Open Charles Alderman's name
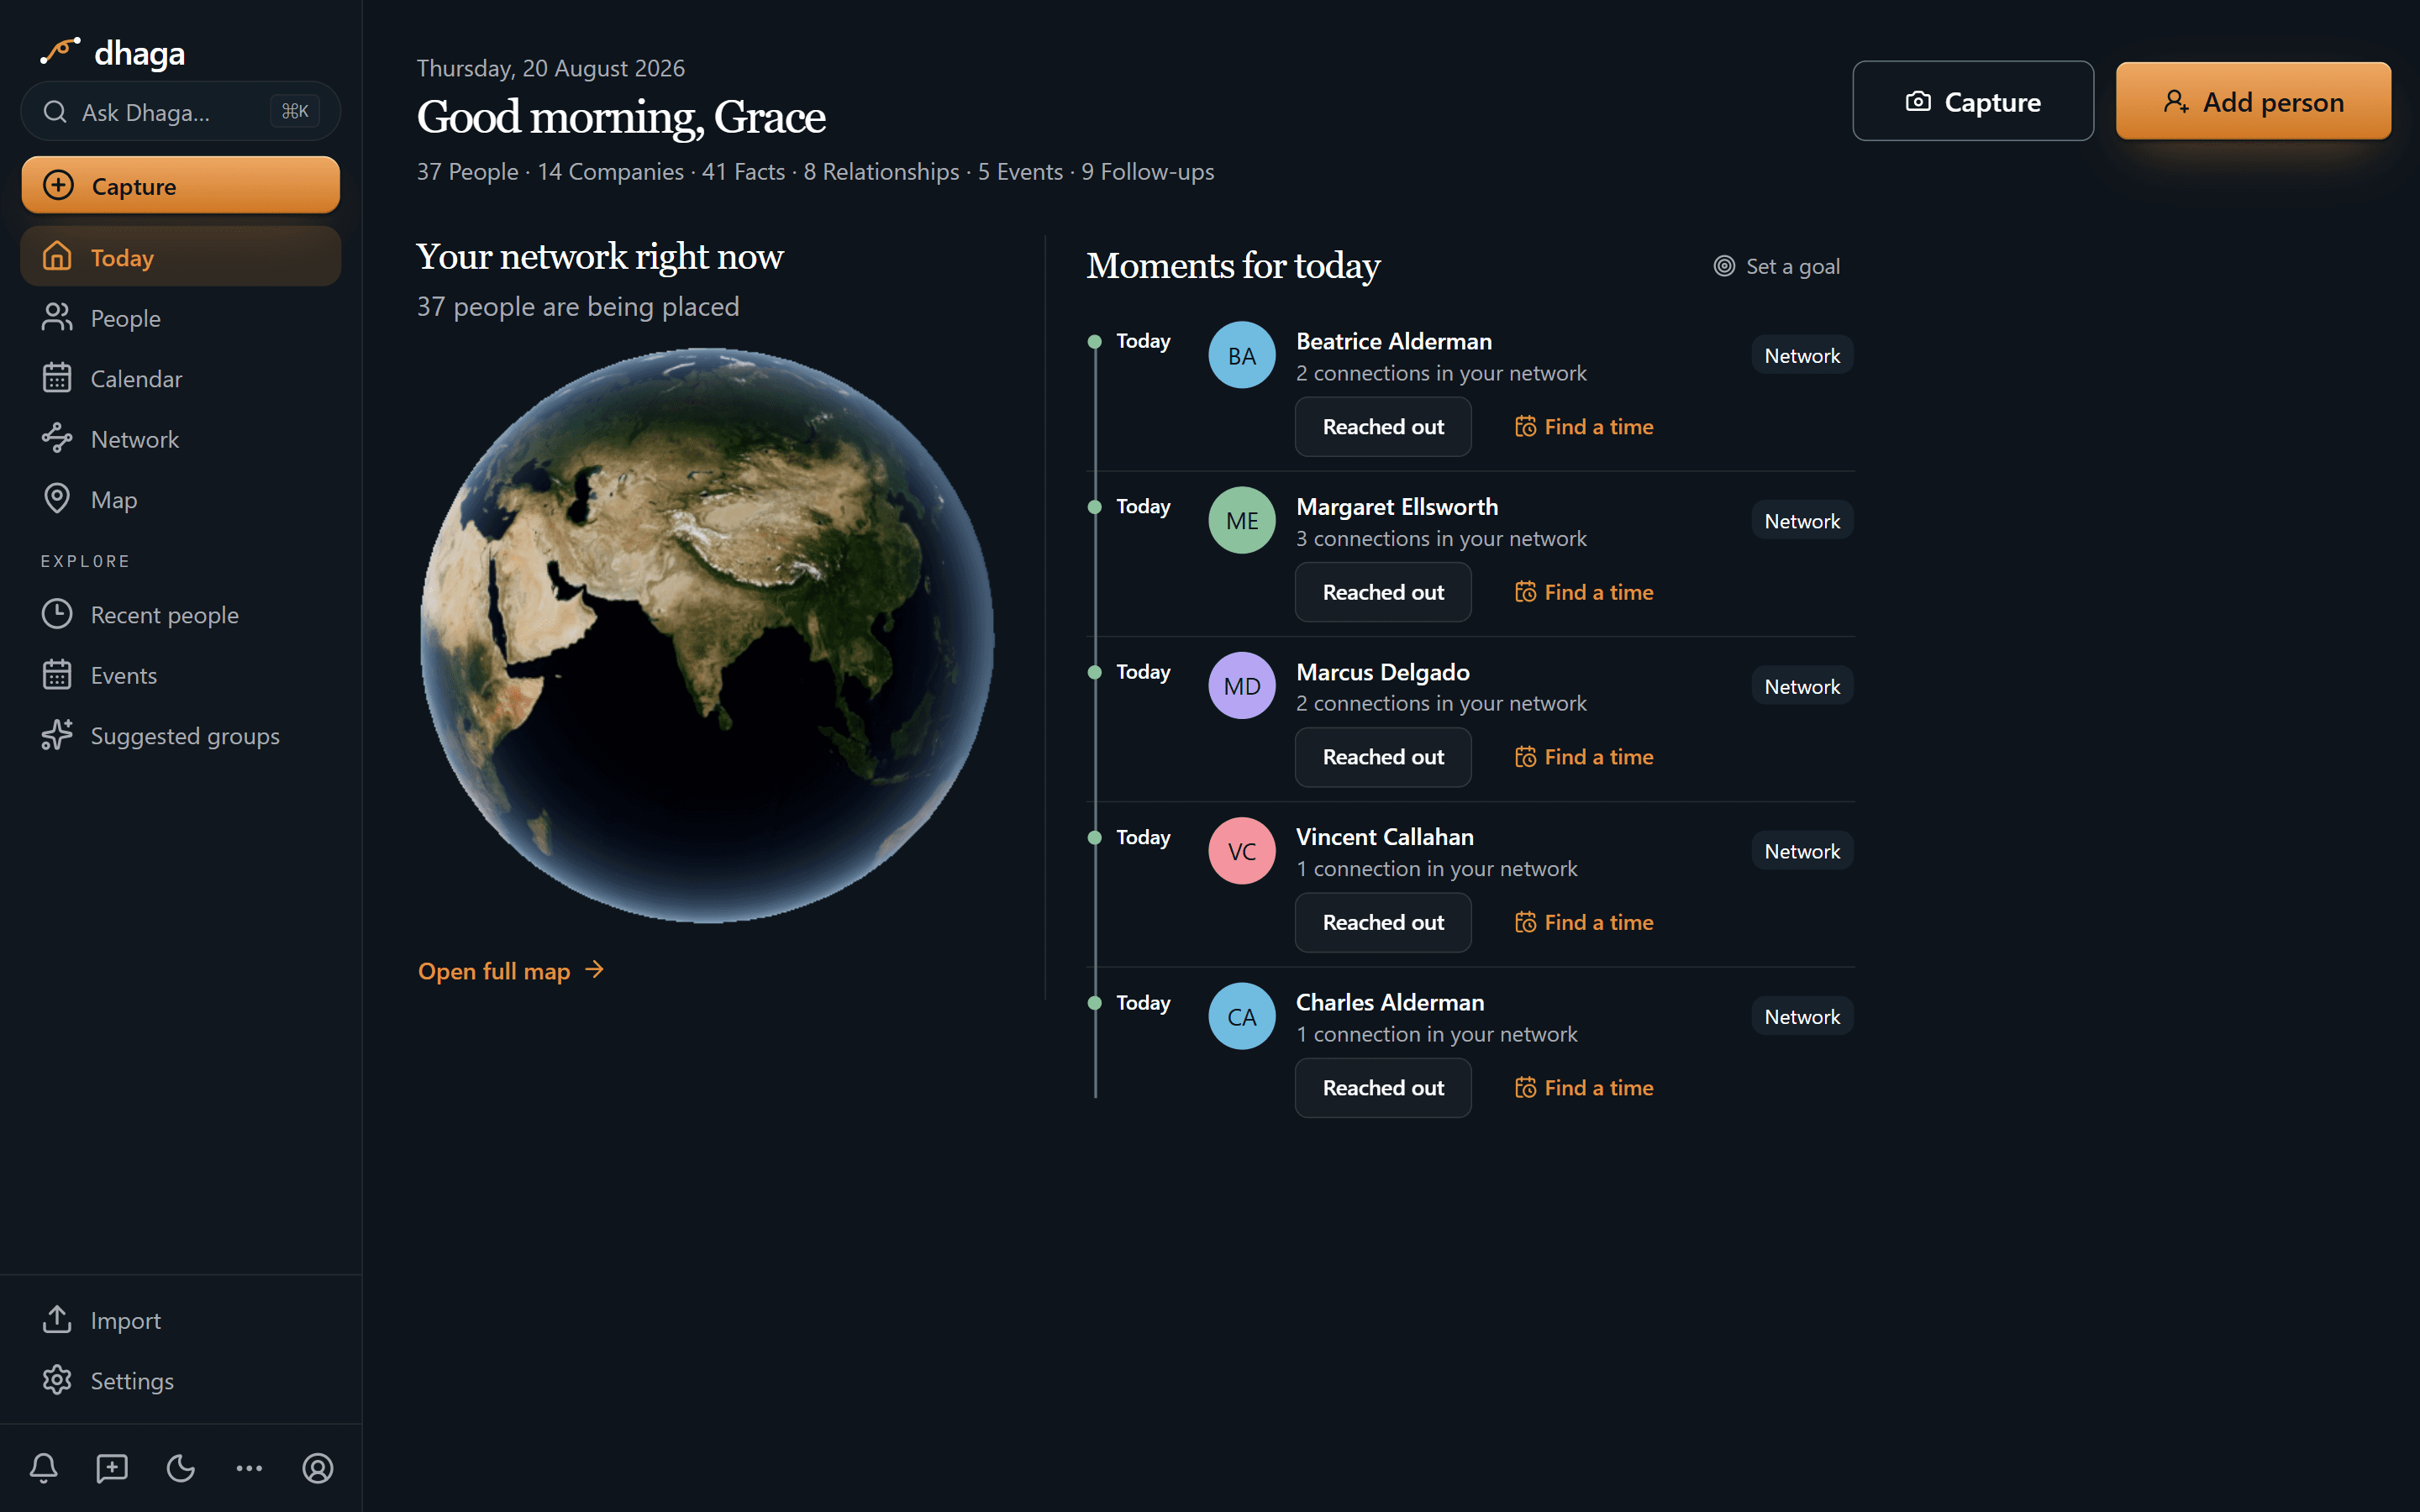2420x1512 pixels. point(1390,1002)
